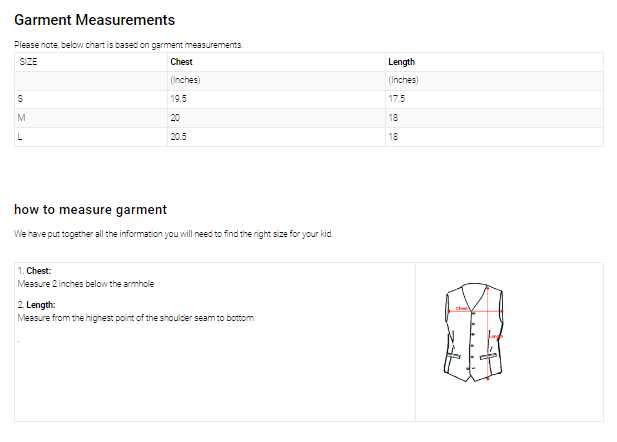Screen dimensions: 617x442
Task: Click the size M row label
Action: point(22,118)
